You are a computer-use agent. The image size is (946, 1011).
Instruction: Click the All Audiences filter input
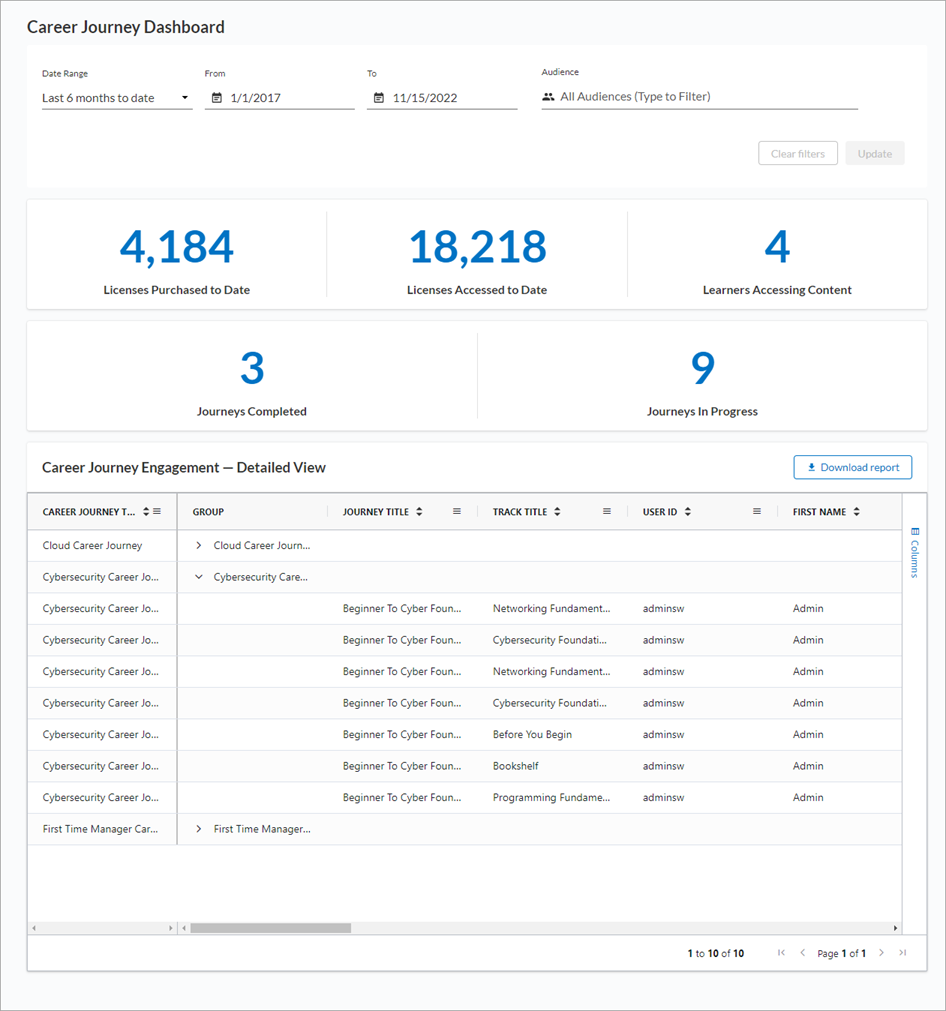tap(700, 97)
